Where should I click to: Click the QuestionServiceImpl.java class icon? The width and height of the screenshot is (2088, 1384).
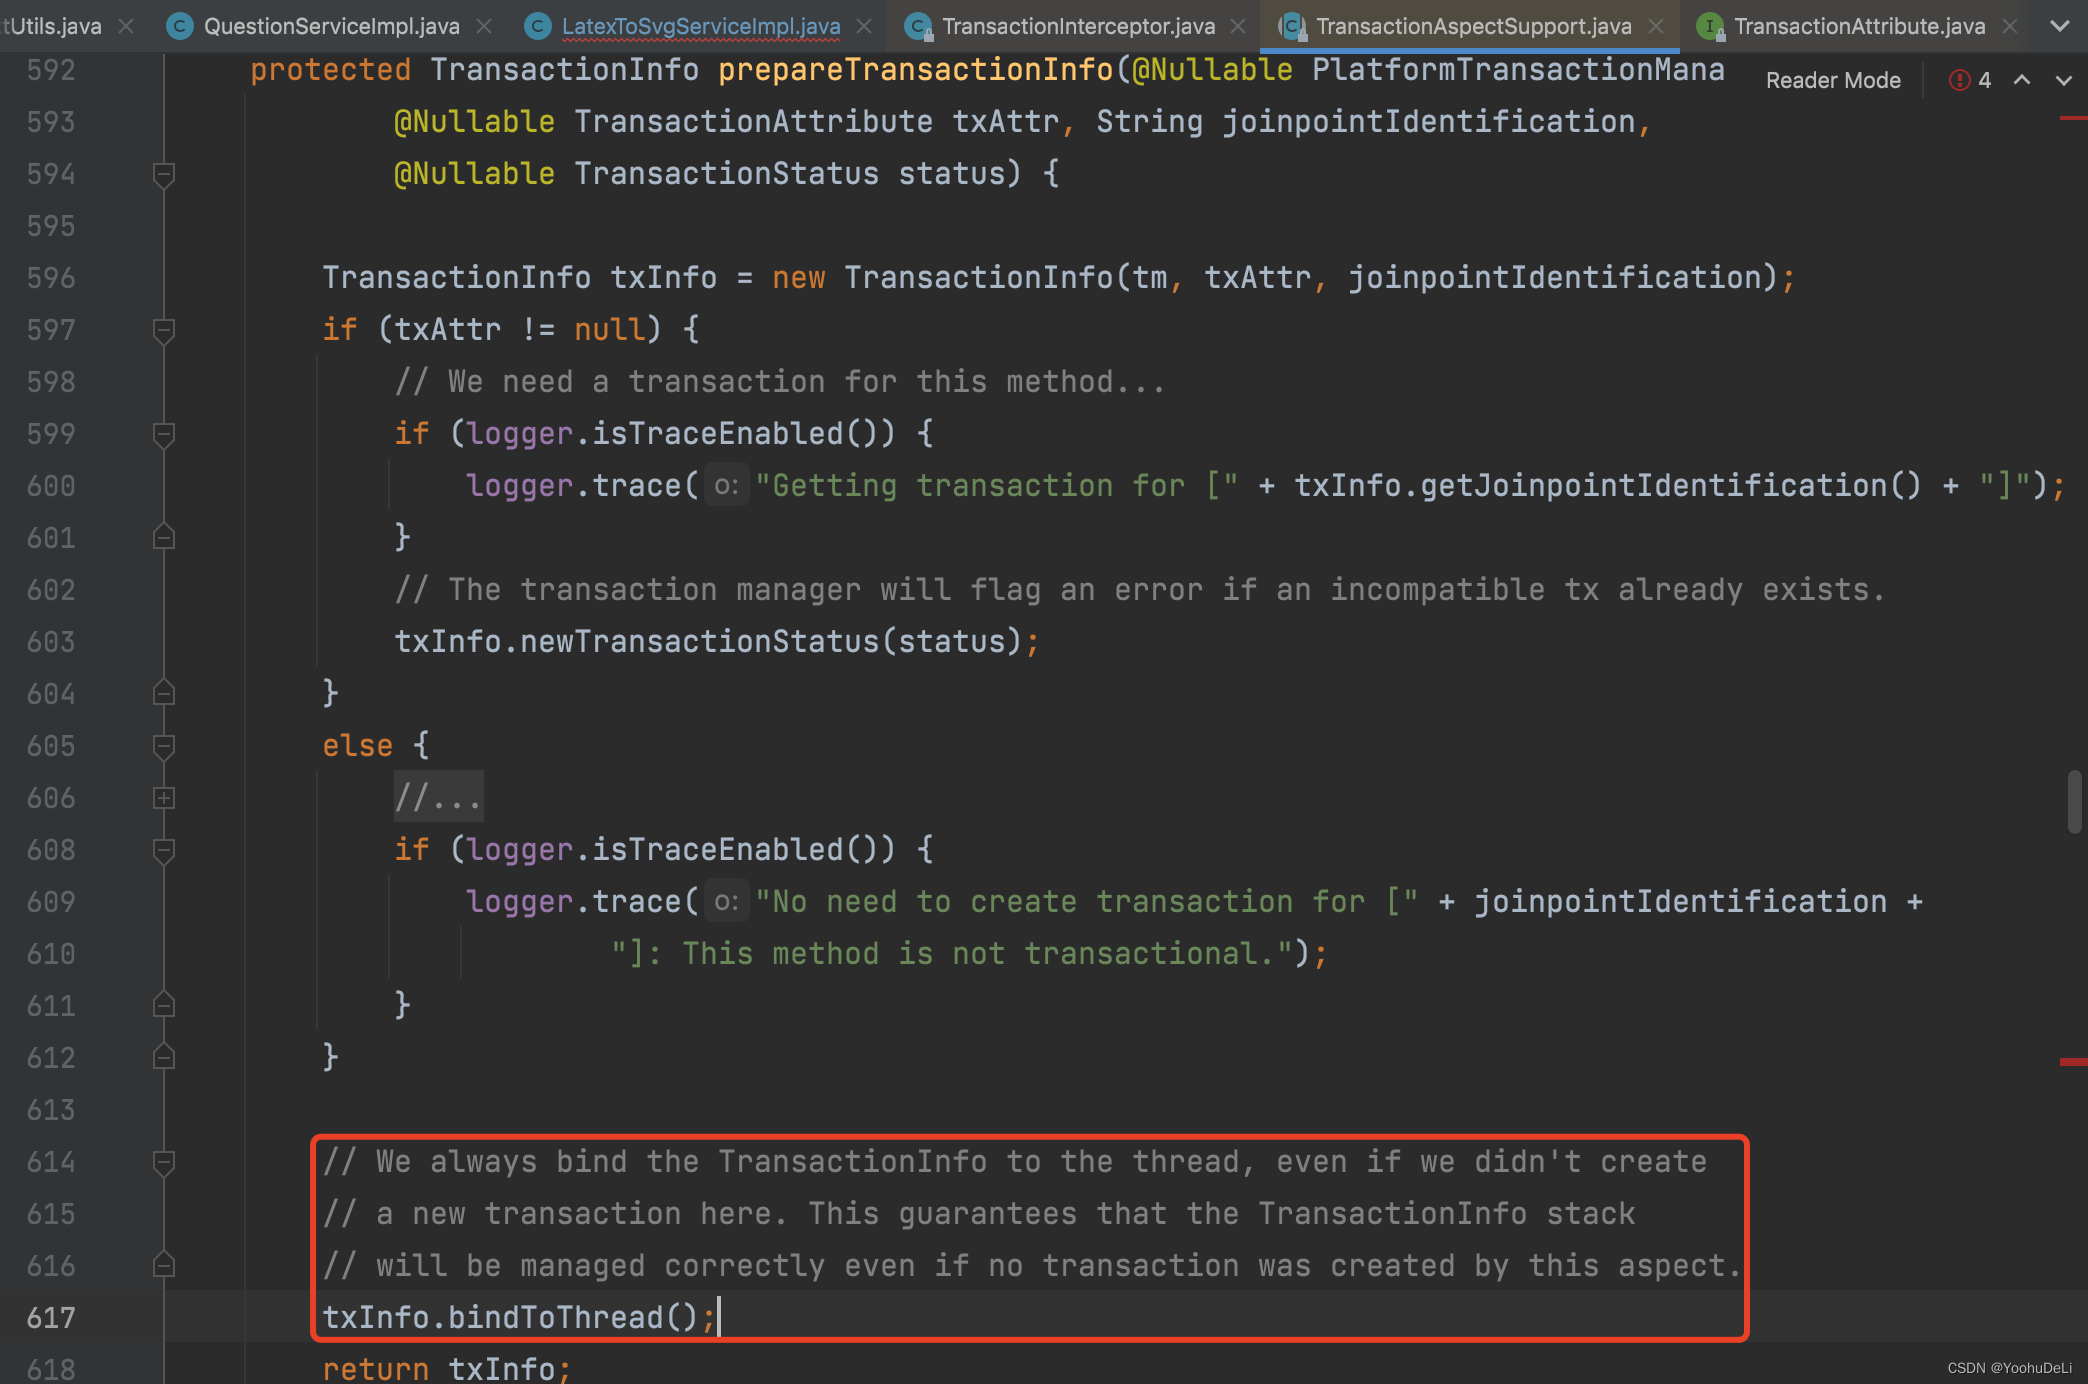pos(179,26)
